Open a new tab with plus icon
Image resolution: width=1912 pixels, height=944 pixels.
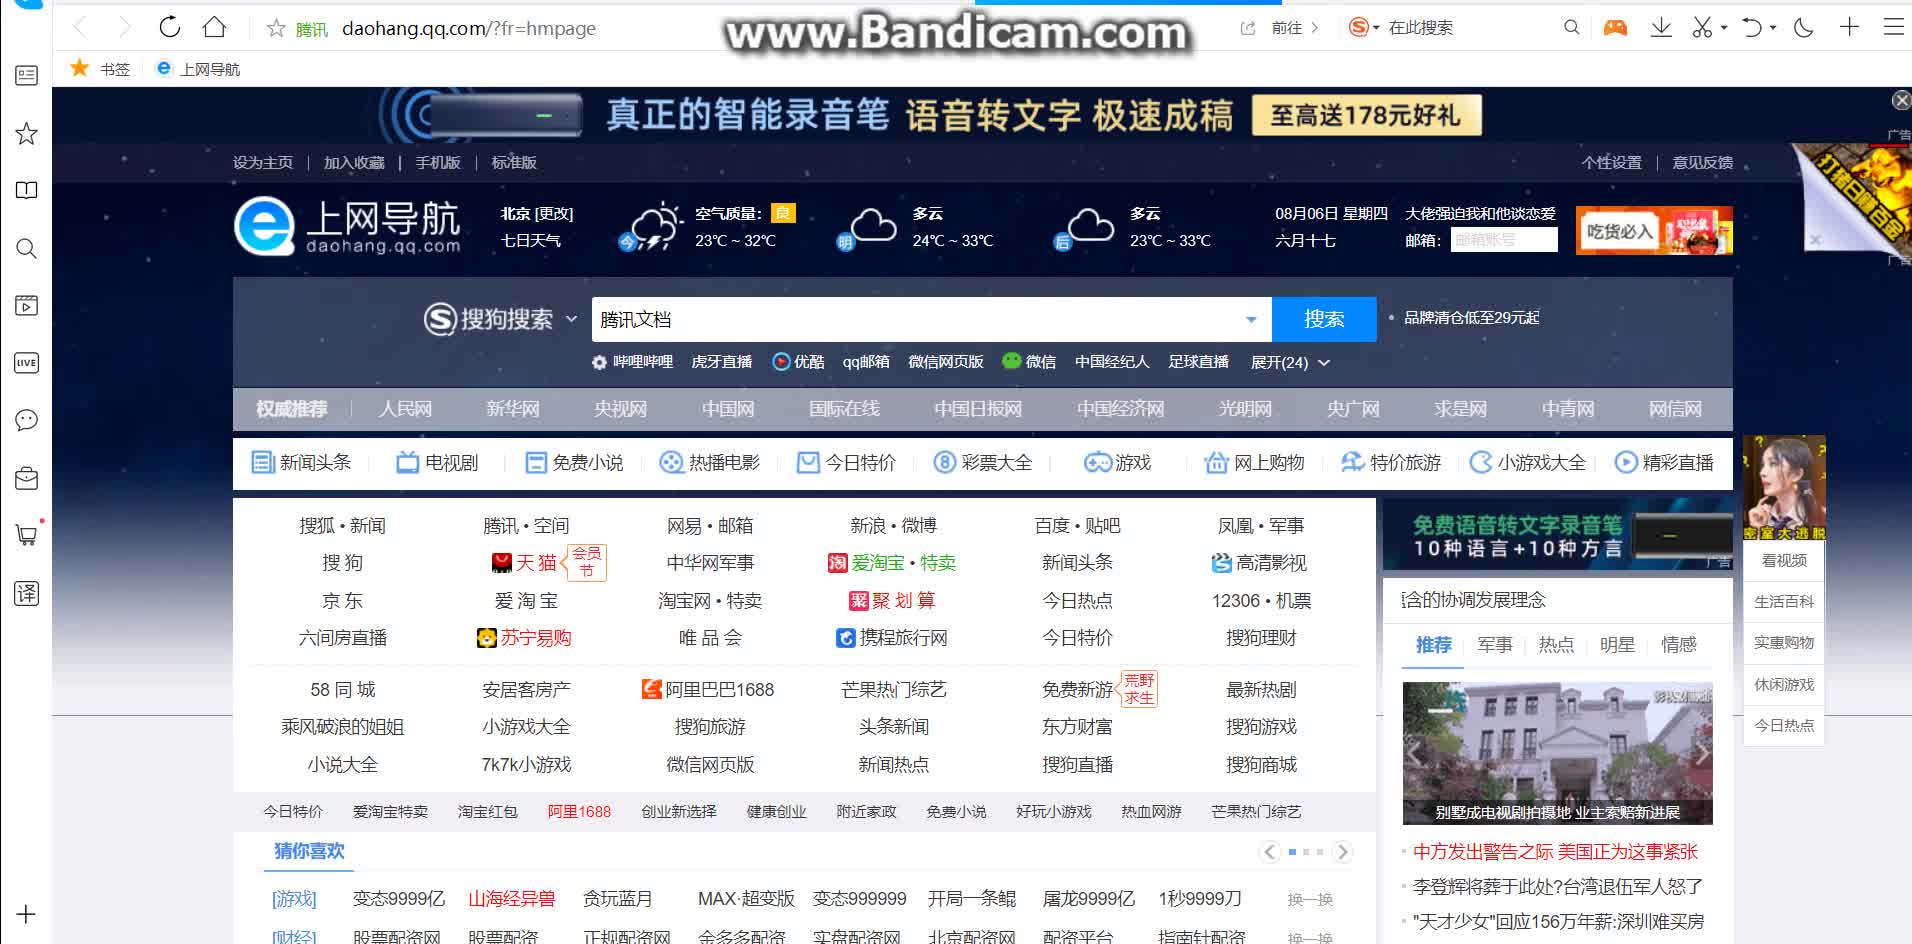1849,27
